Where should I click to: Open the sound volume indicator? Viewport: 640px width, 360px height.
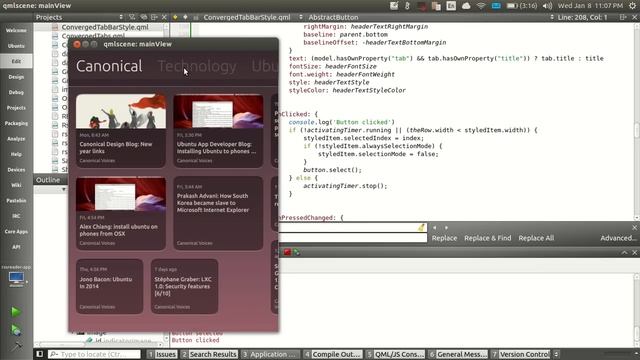(548, 6)
